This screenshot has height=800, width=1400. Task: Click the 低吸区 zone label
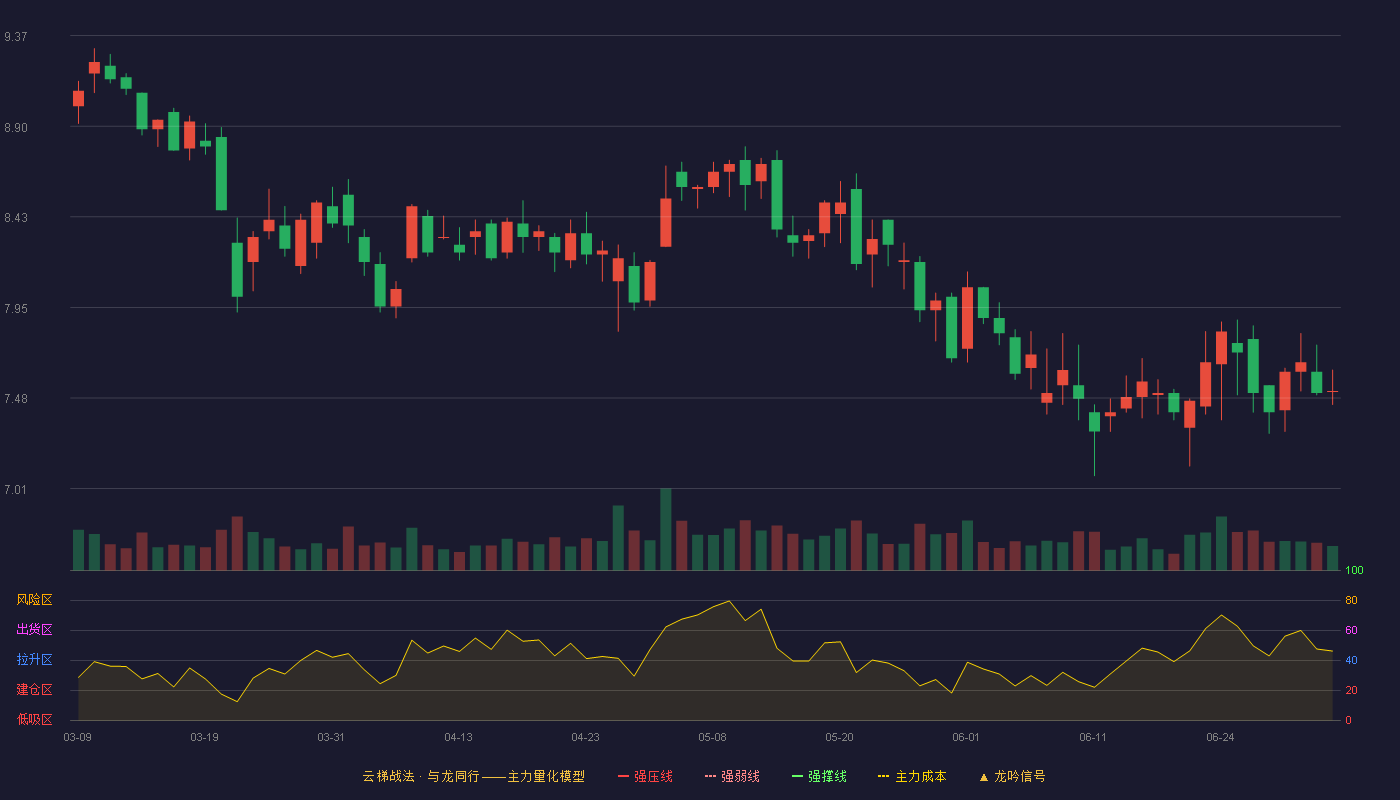point(34,719)
